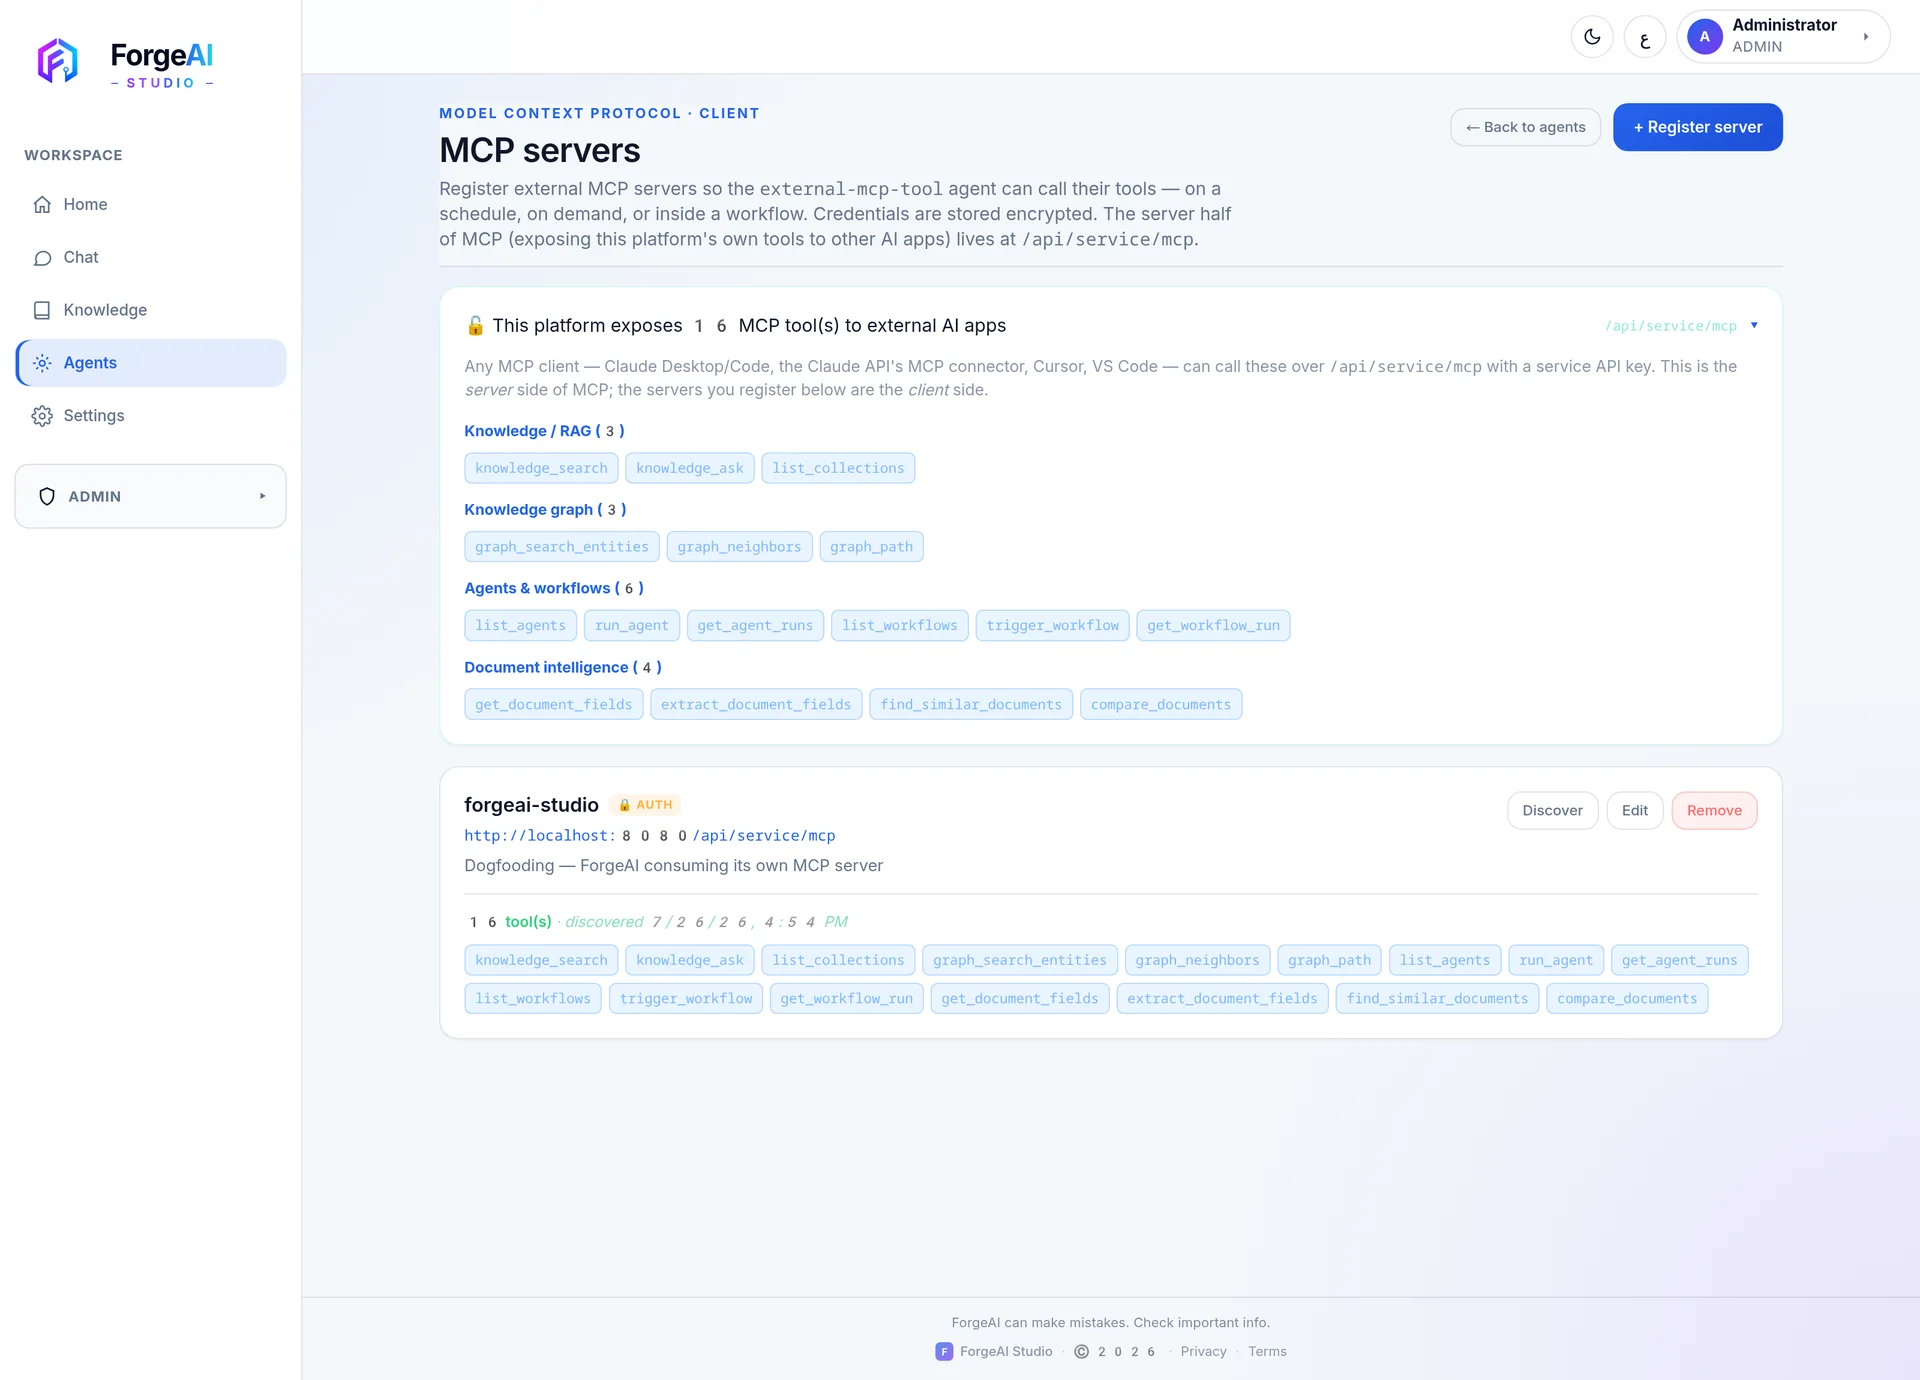Open the Privacy footer link
The image size is (1920, 1380).
click(x=1203, y=1352)
